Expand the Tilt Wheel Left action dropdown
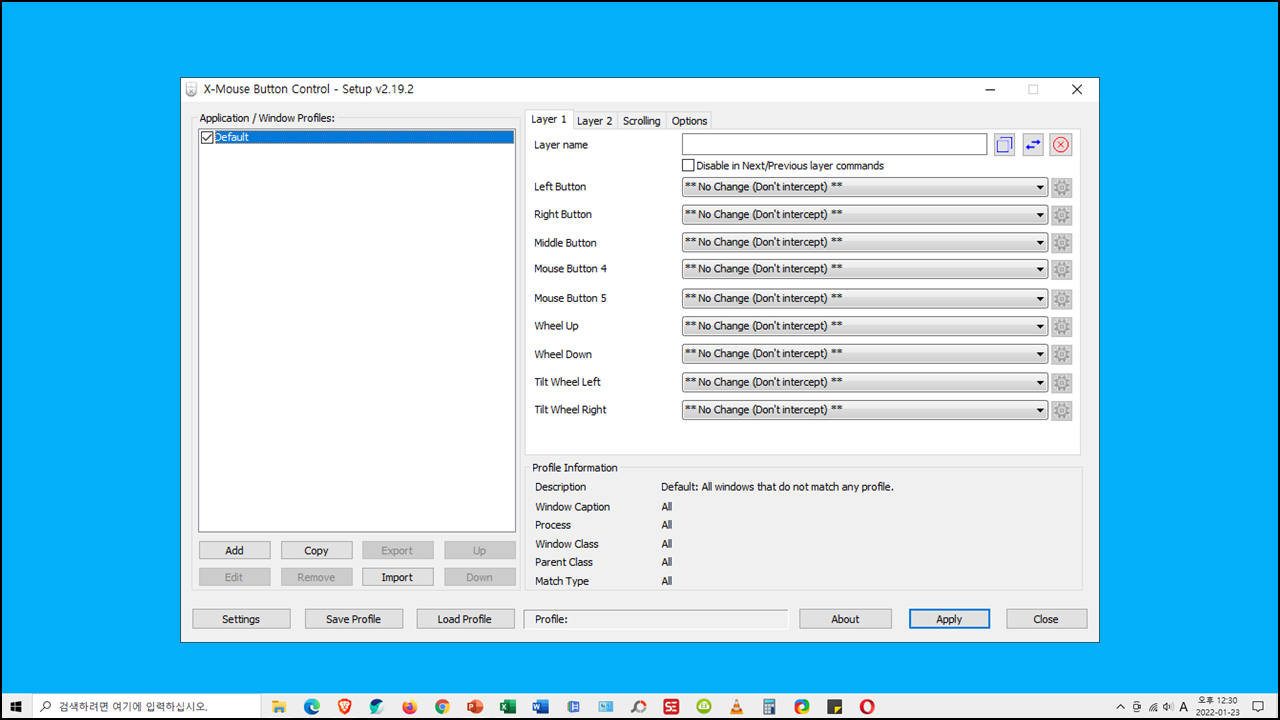Screen dimensions: 1280x720 (x=864, y=382)
